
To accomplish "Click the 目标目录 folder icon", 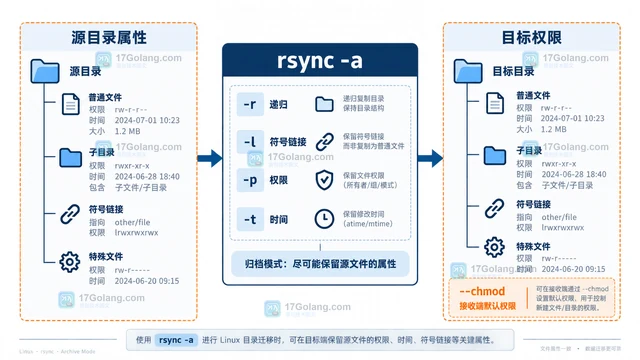I will pyautogui.click(x=468, y=71).
